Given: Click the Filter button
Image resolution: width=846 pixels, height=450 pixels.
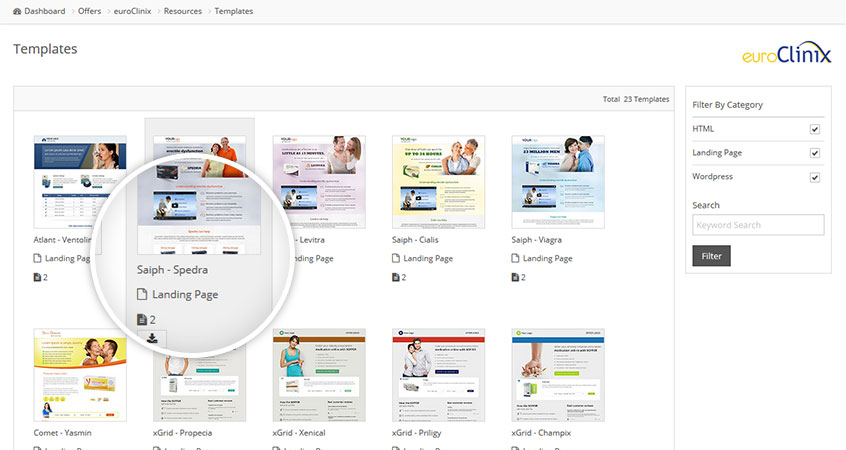Looking at the screenshot, I should 712,256.
